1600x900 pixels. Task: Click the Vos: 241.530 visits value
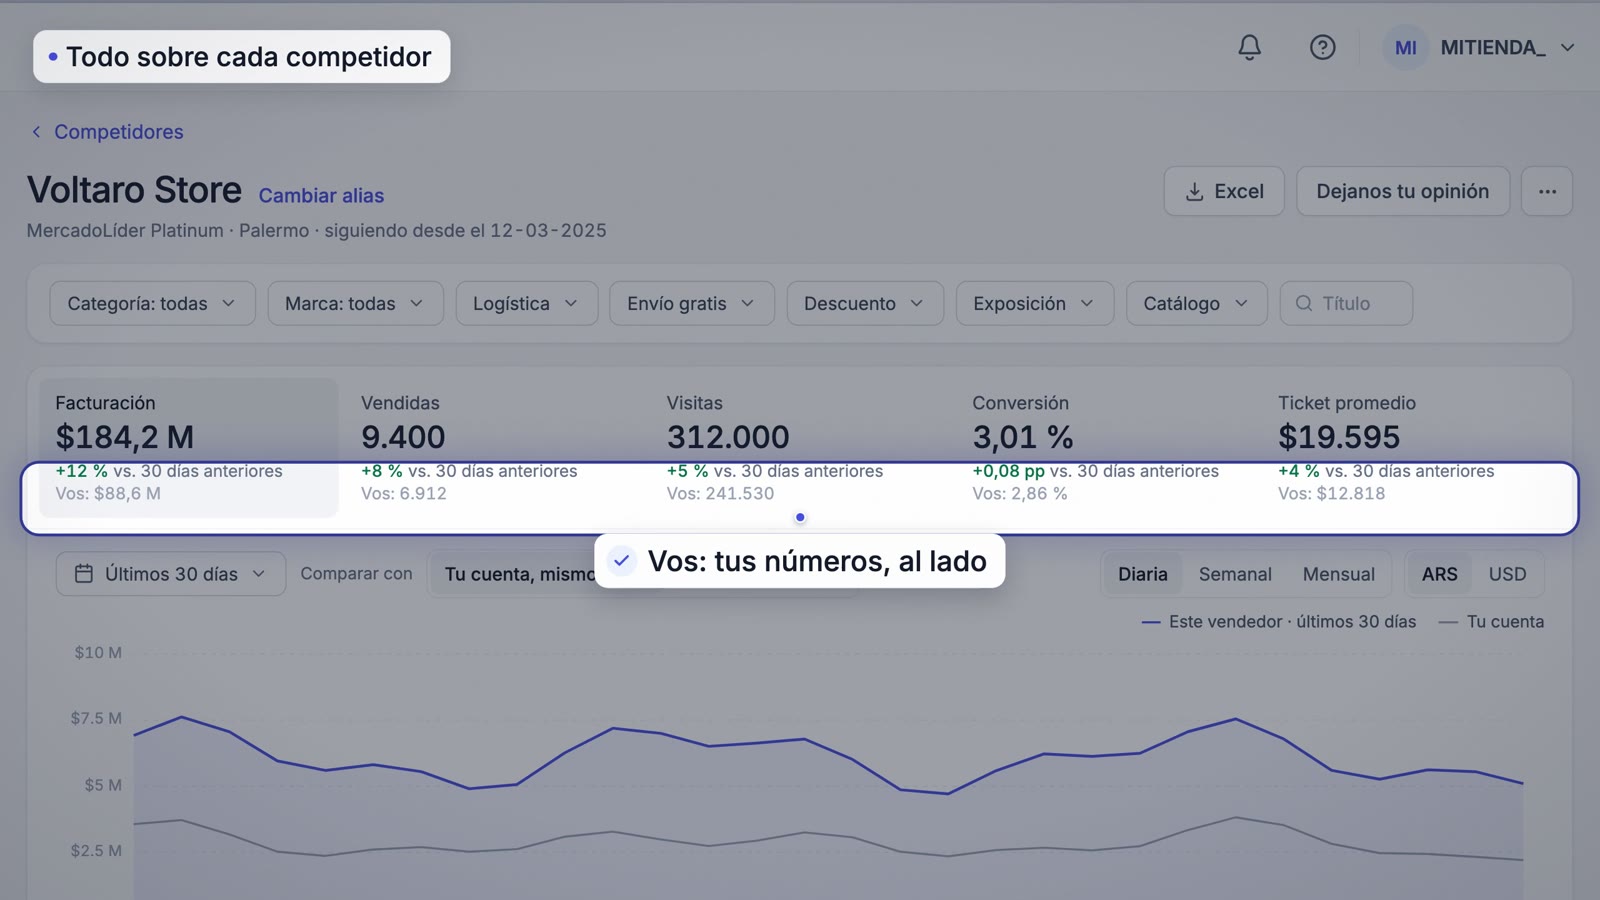(720, 493)
